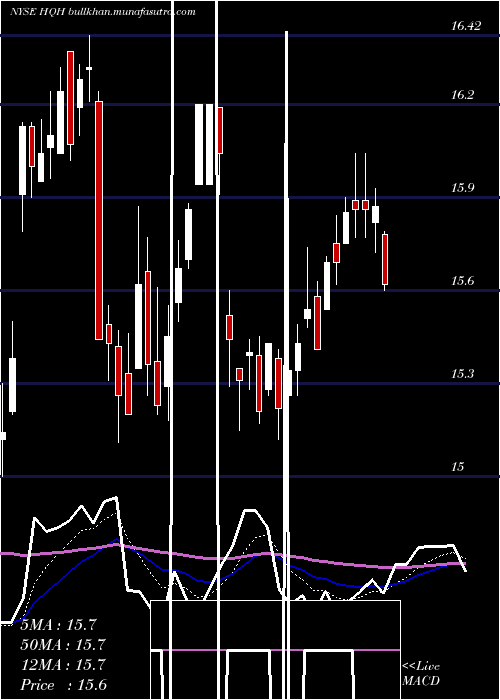500x700 pixels.
Task: Click the NYSE HQH chart title
Action: pos(103,12)
